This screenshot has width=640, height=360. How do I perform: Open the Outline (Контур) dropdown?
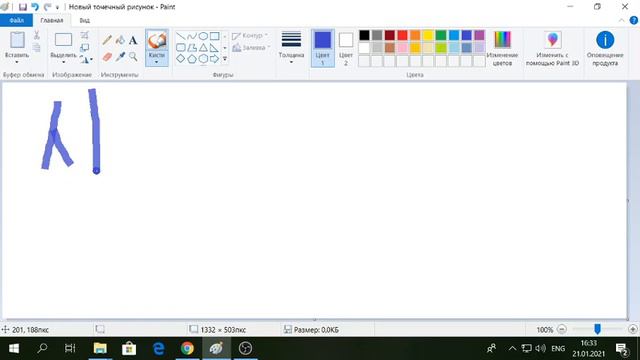(250, 36)
